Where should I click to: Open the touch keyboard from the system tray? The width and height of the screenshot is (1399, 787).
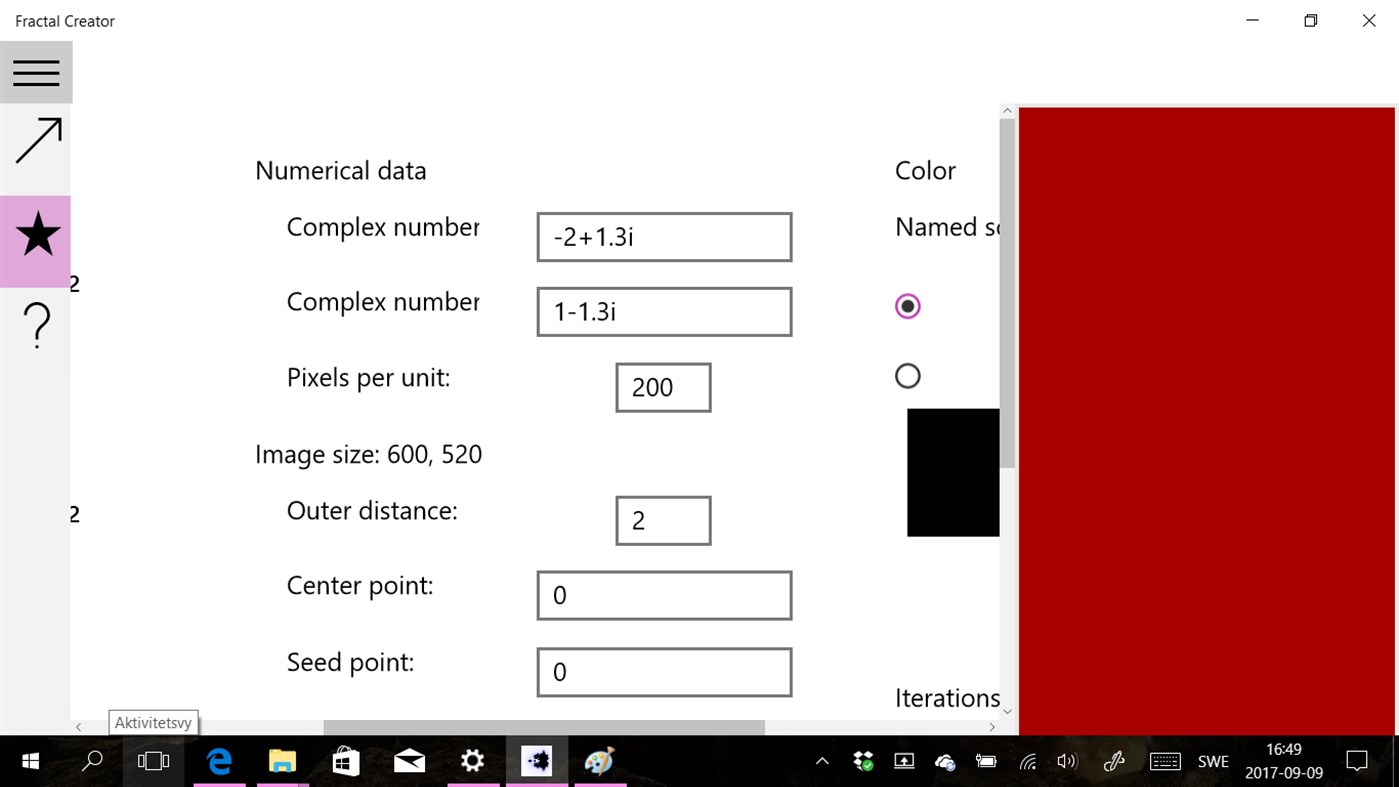point(1164,760)
